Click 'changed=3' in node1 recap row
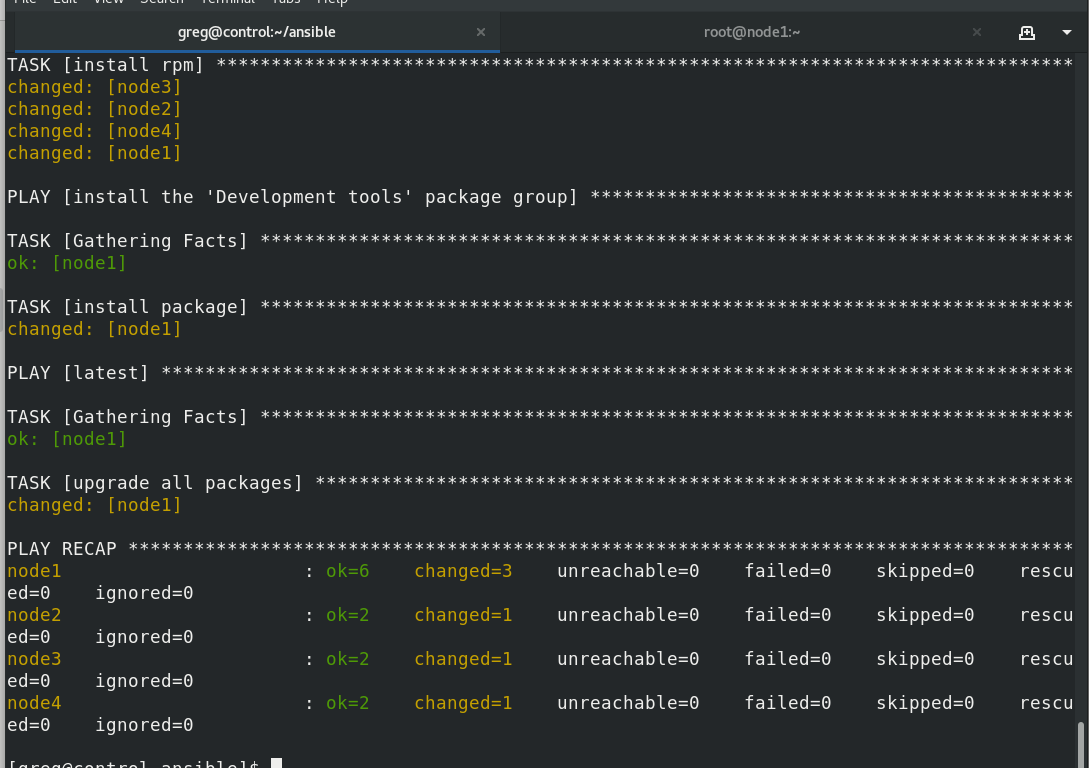 point(463,571)
